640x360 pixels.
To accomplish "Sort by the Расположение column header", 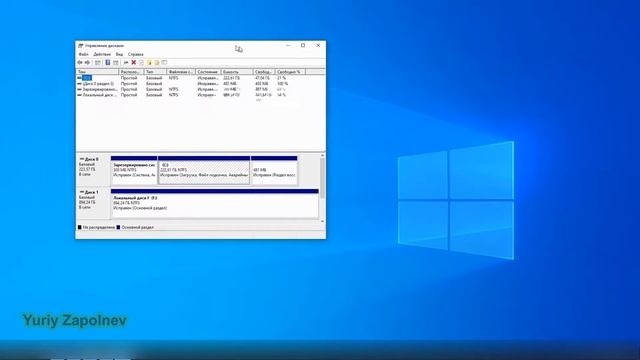I will coord(131,72).
